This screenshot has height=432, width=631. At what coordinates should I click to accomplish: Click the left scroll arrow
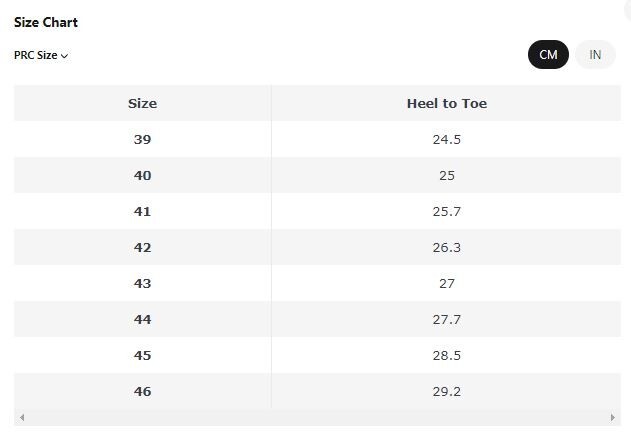coord(22,418)
